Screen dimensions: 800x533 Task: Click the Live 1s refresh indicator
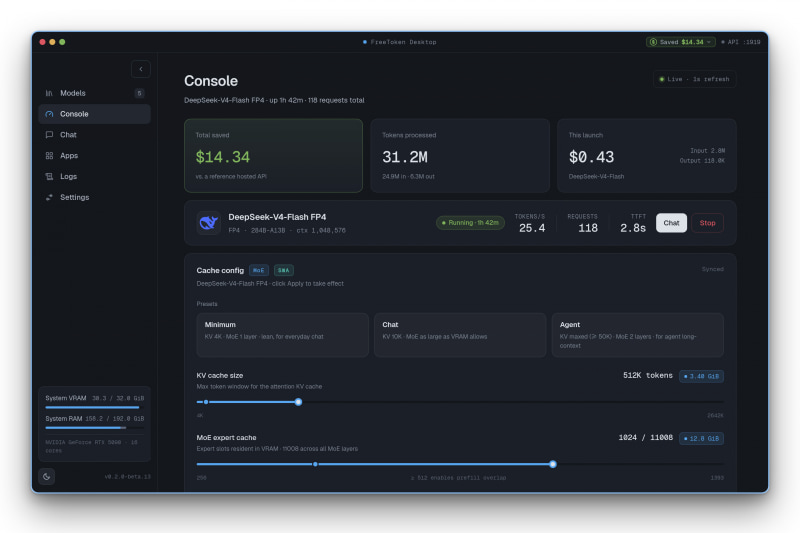[694, 79]
